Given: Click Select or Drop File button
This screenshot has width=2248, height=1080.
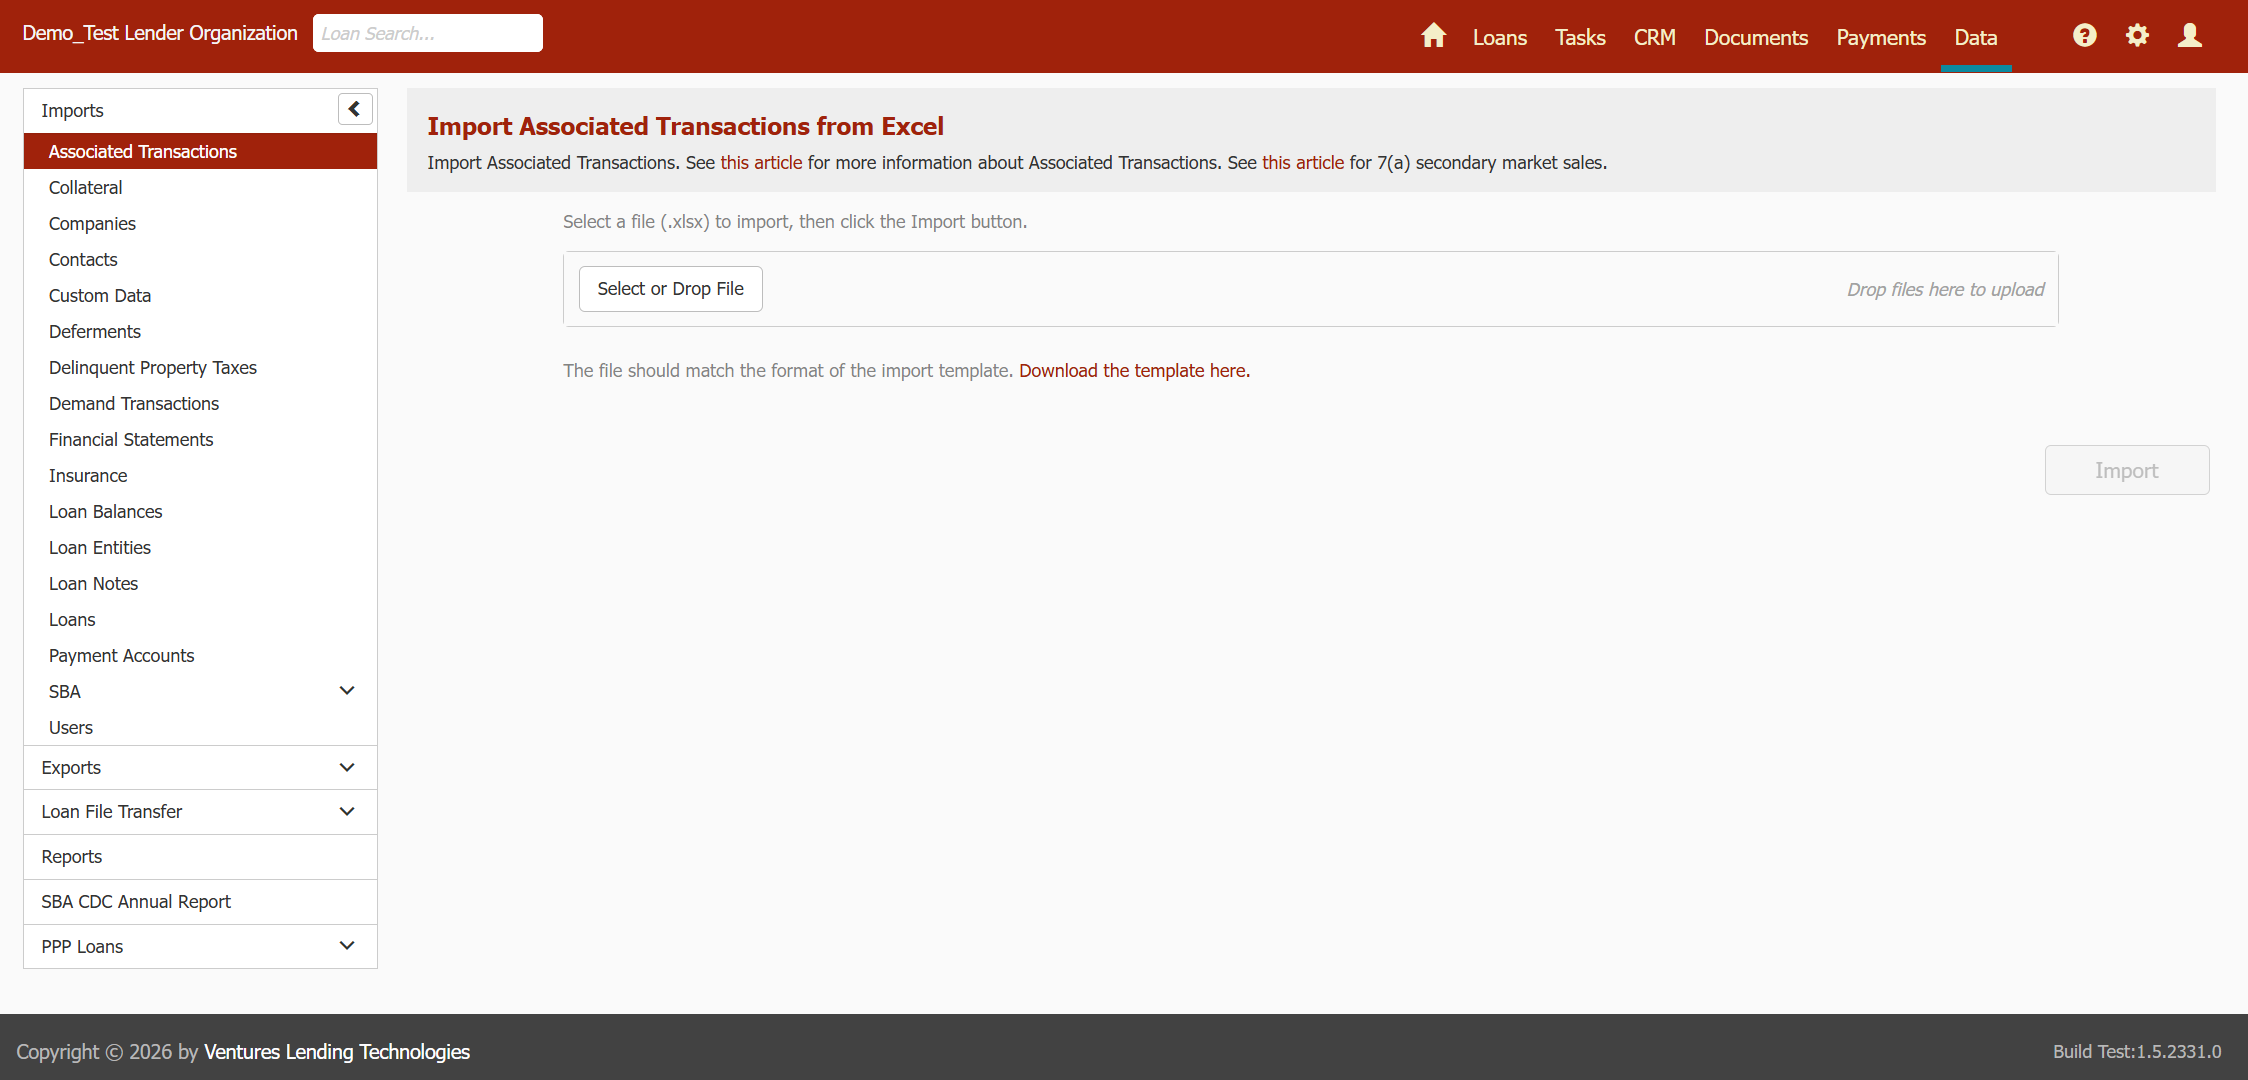Looking at the screenshot, I should [x=670, y=289].
